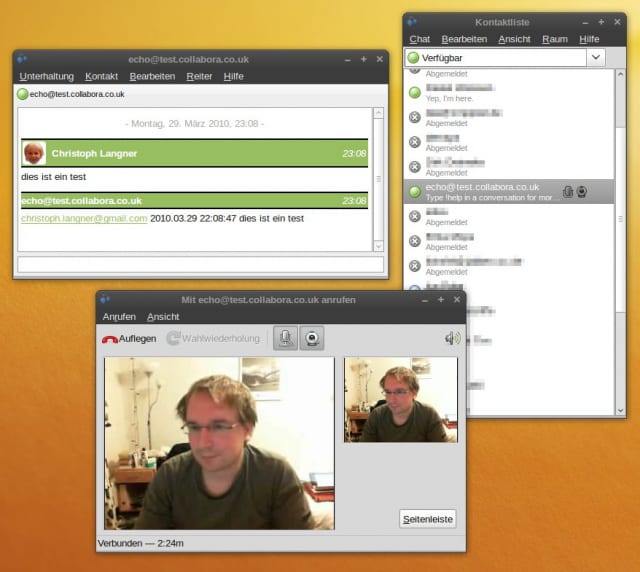
Task: Click the Empathy icon in chat window title bar
Action: pos(22,60)
